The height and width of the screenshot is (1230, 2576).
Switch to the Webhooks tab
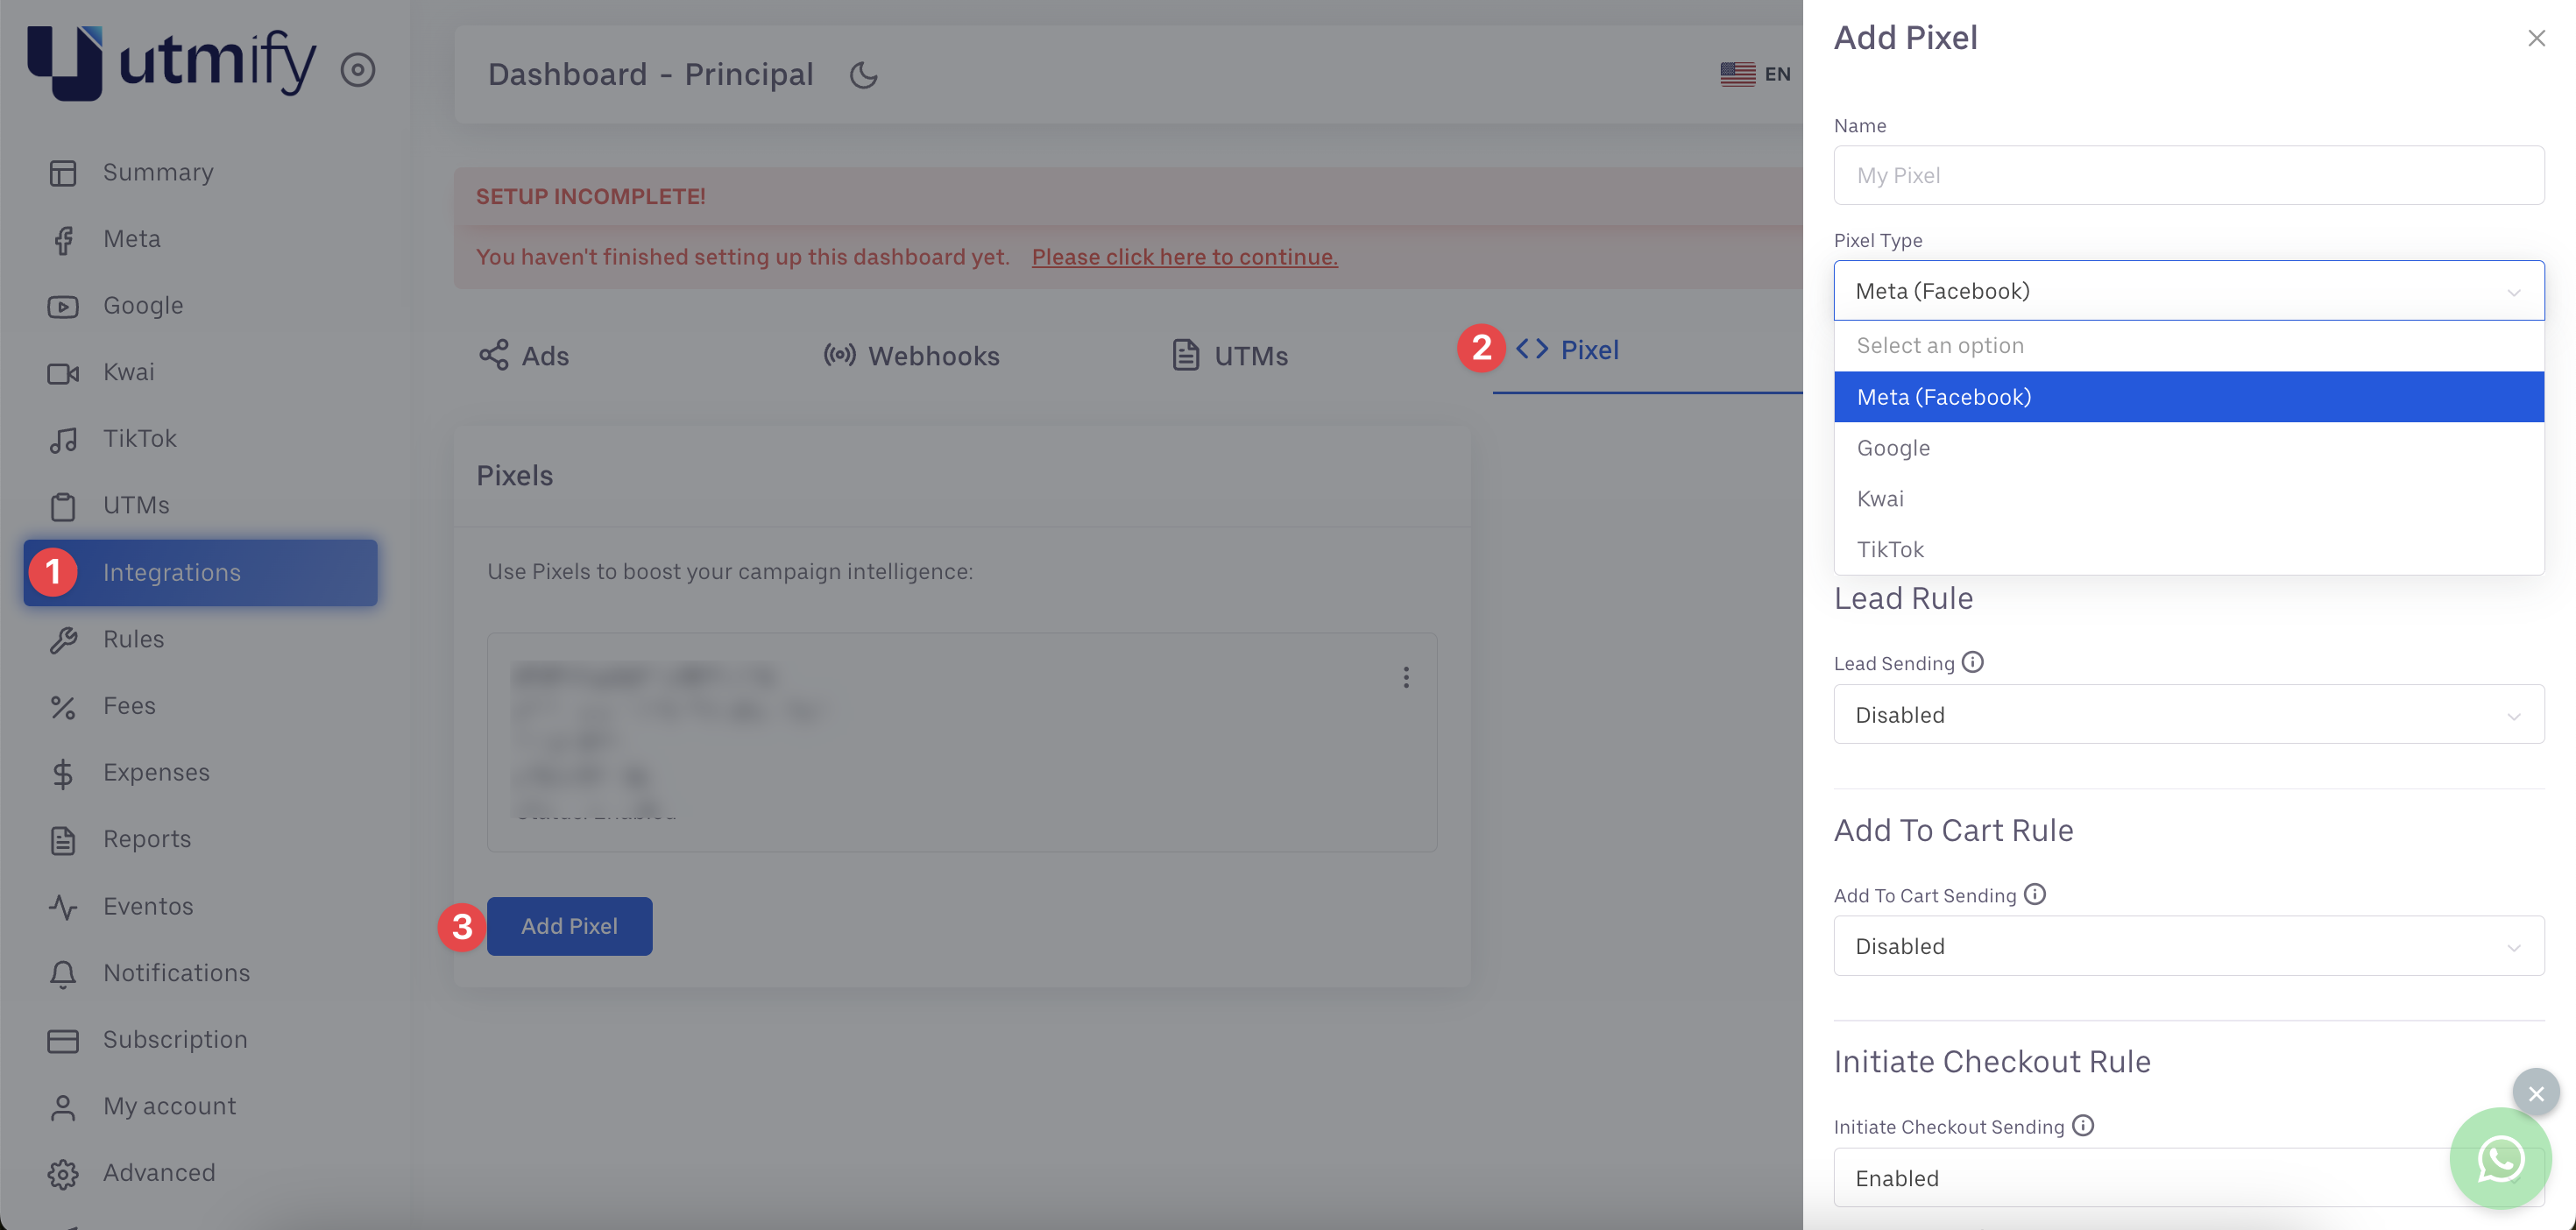click(x=911, y=355)
